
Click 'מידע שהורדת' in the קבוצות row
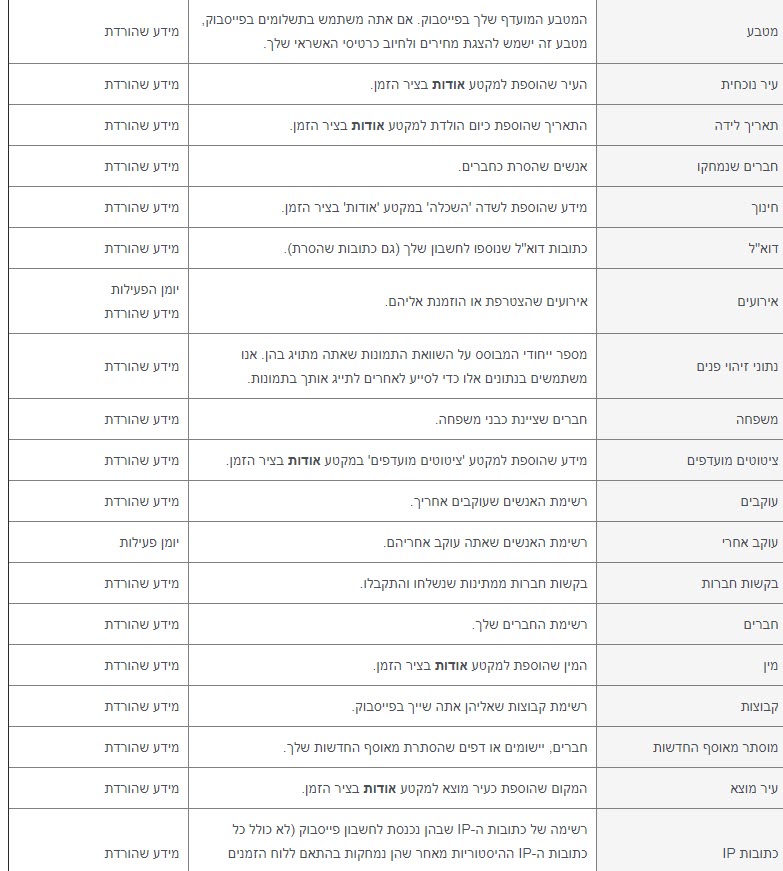[142, 706]
